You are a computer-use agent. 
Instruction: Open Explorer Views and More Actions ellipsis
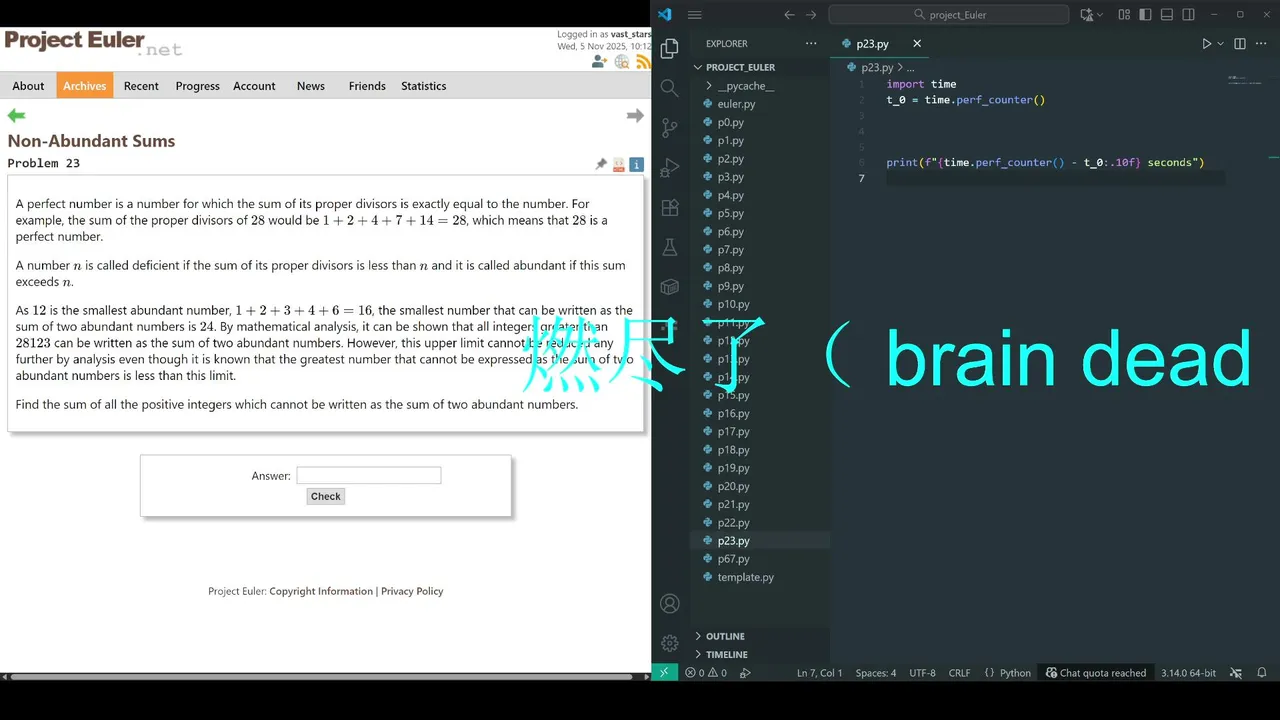(811, 44)
